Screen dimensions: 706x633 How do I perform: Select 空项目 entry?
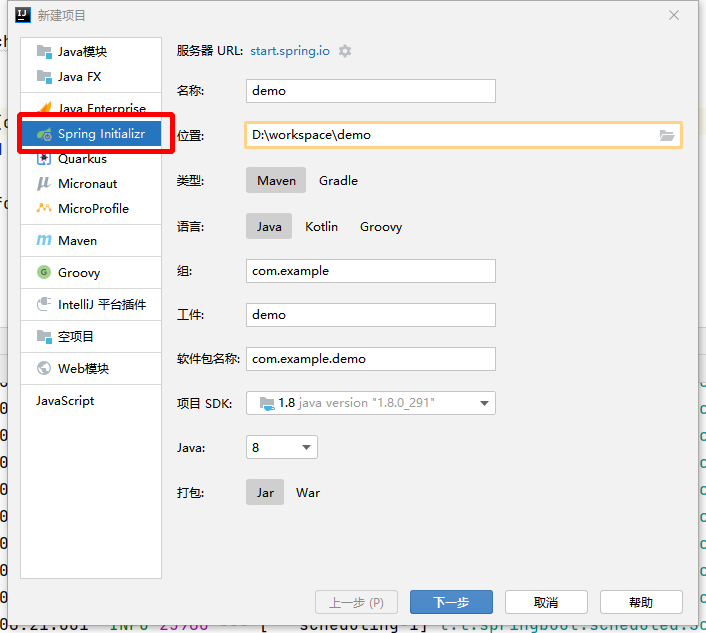(x=91, y=336)
